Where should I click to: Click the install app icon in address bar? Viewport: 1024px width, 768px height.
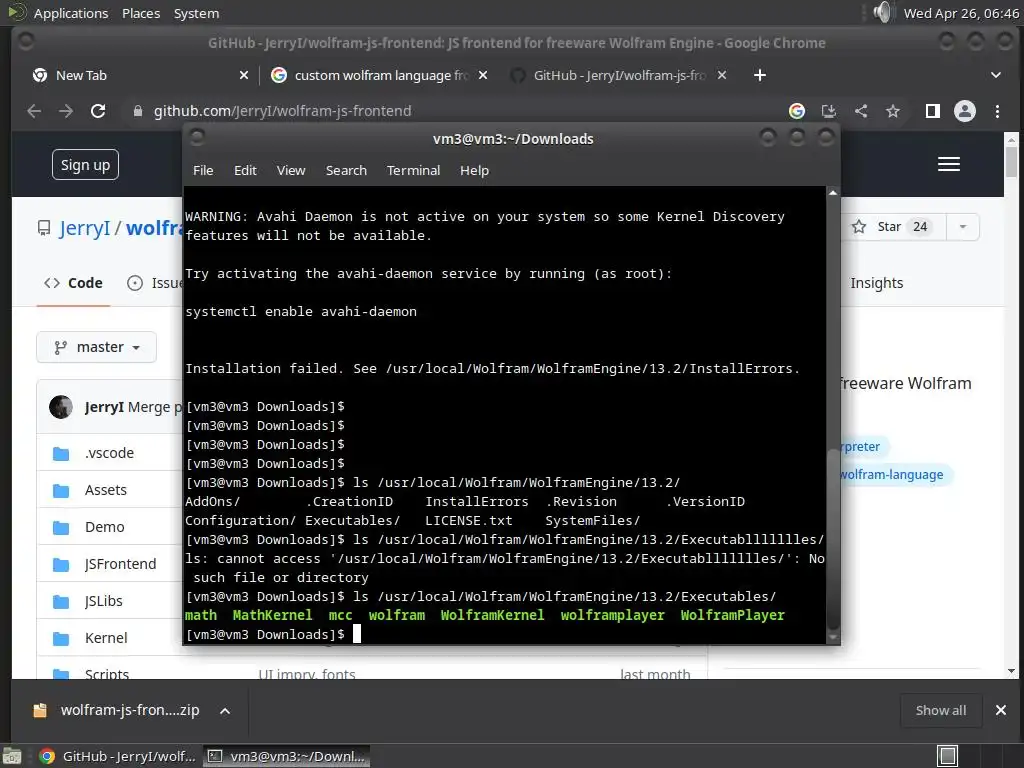(829, 111)
